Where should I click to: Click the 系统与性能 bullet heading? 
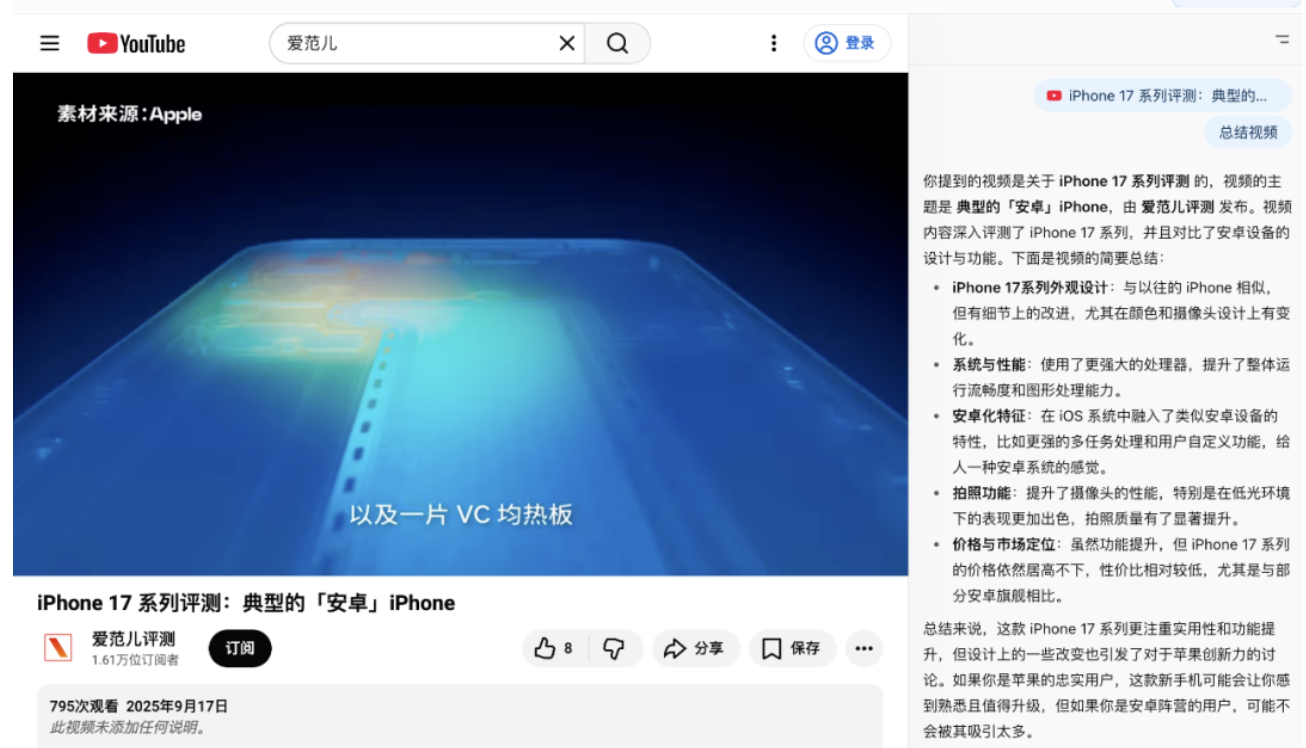[989, 365]
